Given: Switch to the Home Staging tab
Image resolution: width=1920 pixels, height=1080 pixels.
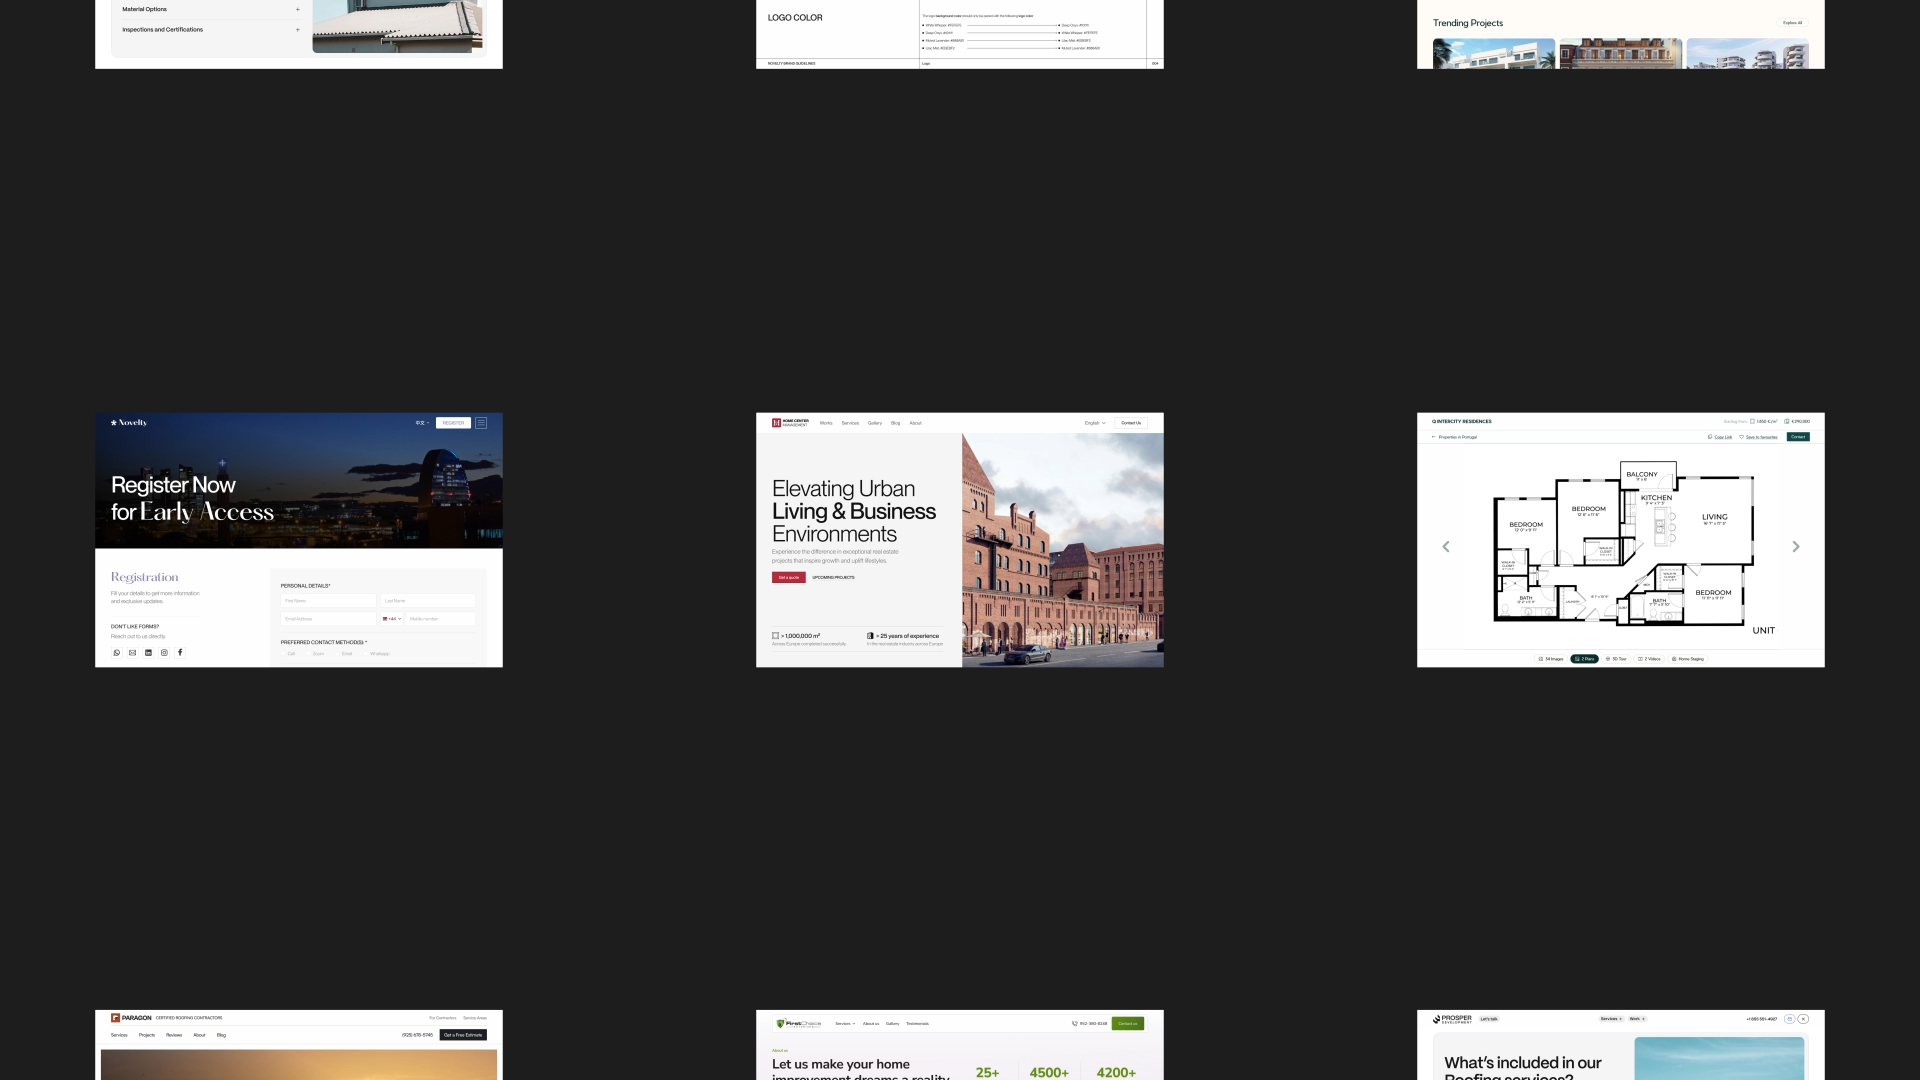Looking at the screenshot, I should pos(1688,659).
